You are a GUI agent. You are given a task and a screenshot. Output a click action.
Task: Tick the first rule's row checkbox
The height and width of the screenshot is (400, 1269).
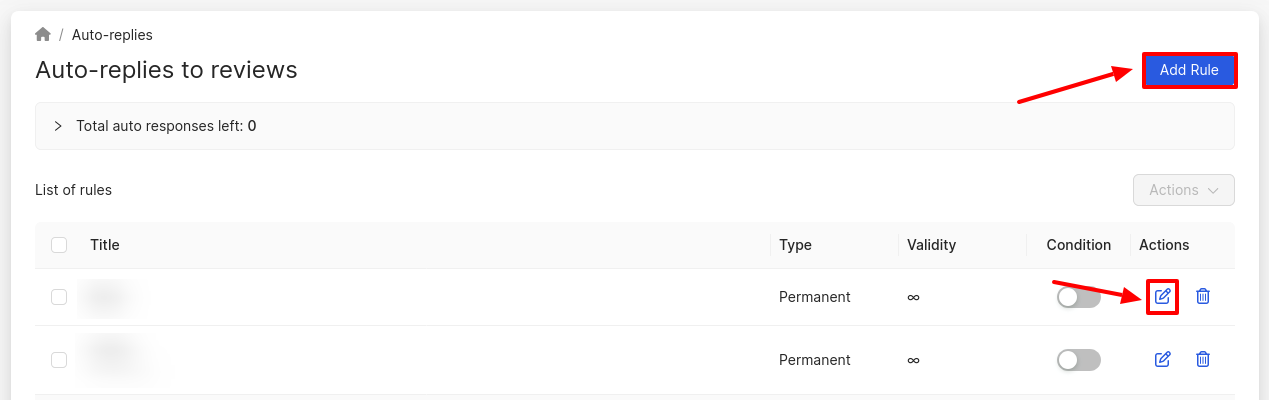[59, 297]
